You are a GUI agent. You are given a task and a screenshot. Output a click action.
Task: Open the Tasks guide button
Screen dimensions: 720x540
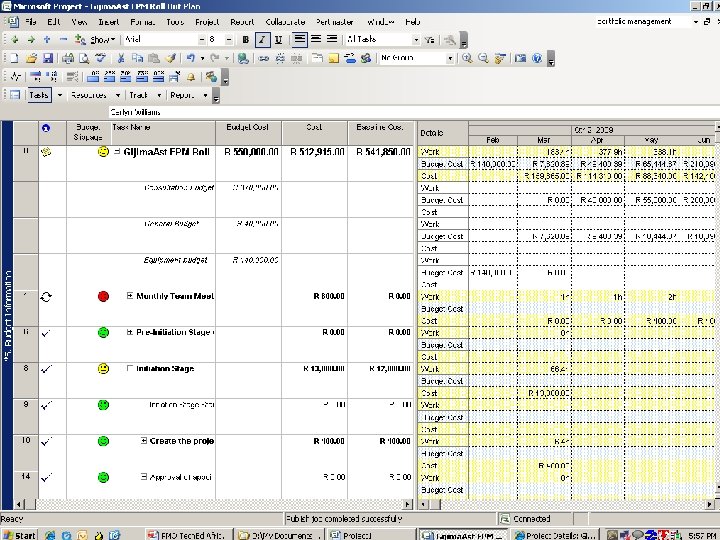pos(39,95)
